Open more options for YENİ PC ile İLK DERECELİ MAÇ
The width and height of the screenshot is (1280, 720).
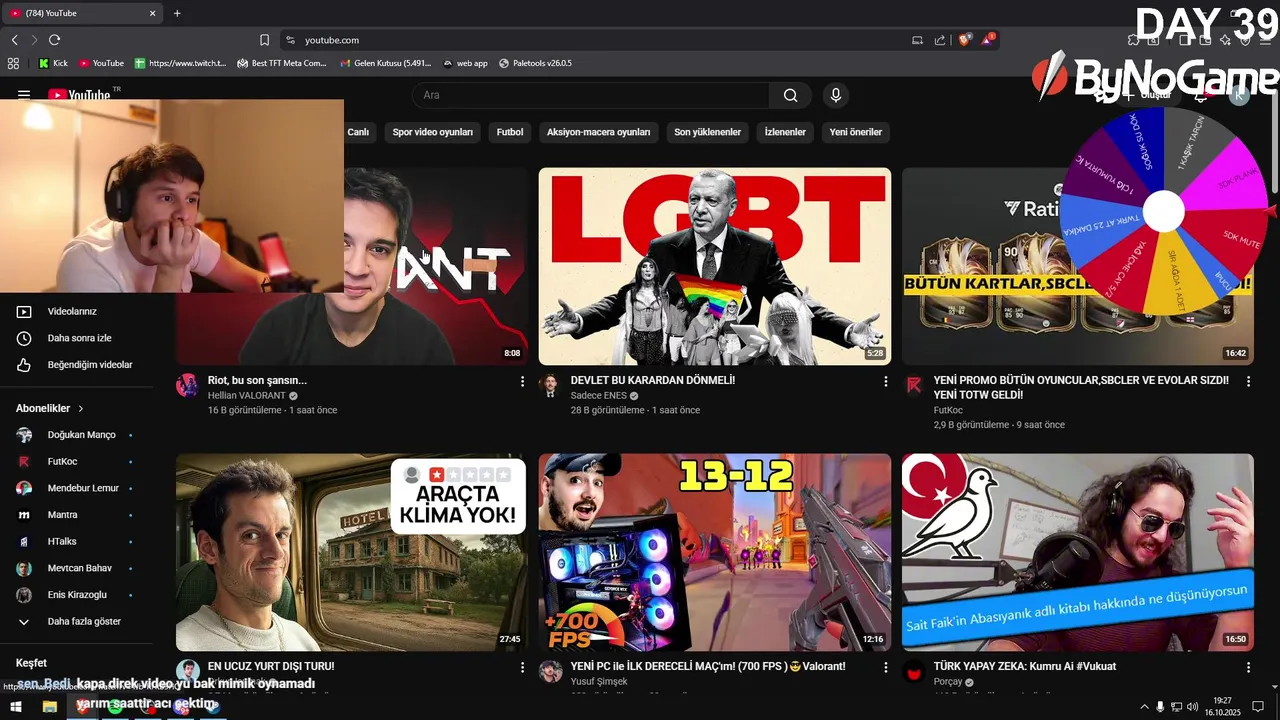[x=885, y=667]
